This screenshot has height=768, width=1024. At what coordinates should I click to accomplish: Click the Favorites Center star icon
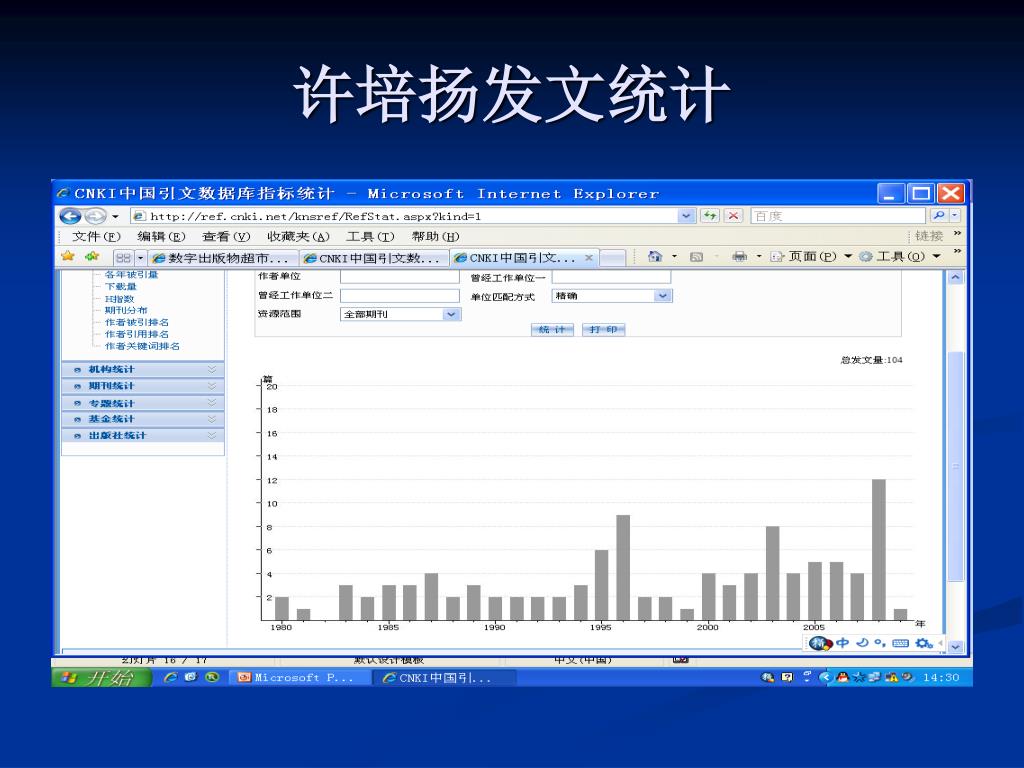tap(67, 256)
